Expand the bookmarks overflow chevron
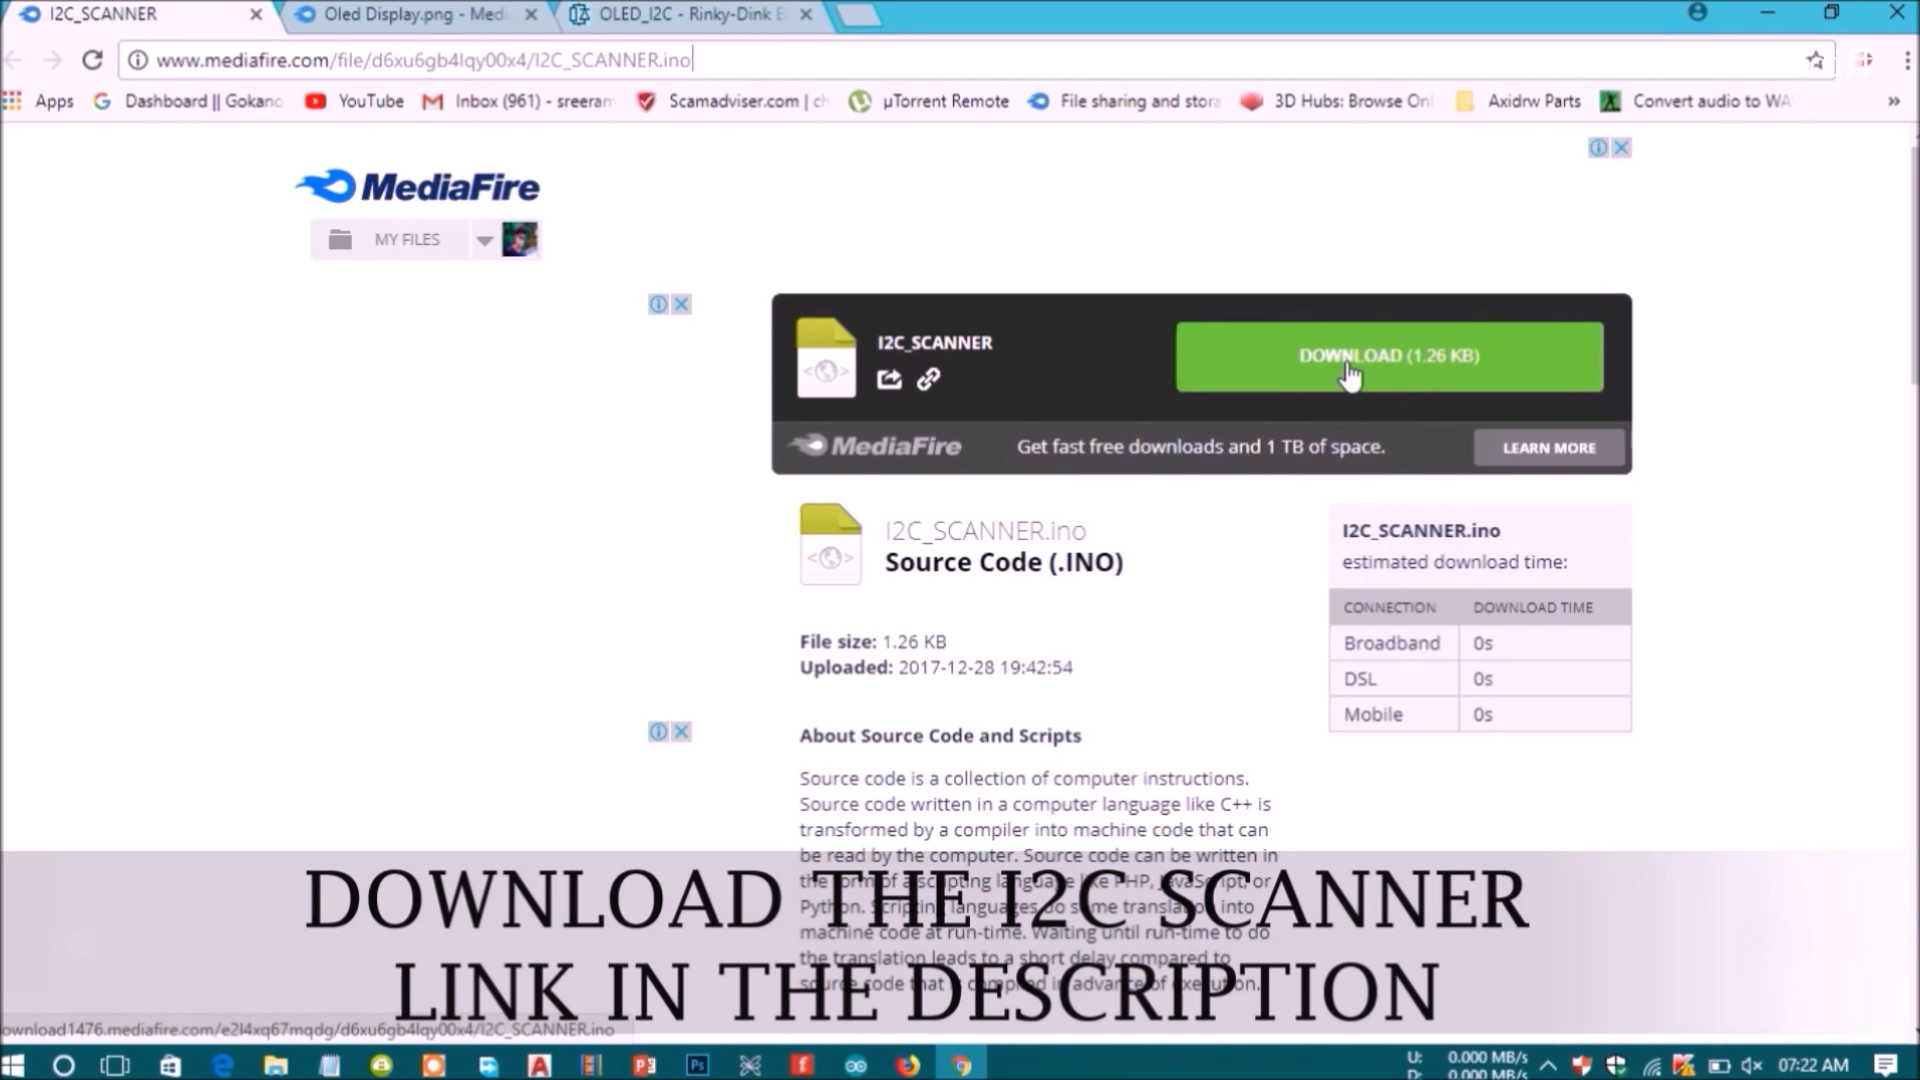1920x1080 pixels. (x=1893, y=101)
